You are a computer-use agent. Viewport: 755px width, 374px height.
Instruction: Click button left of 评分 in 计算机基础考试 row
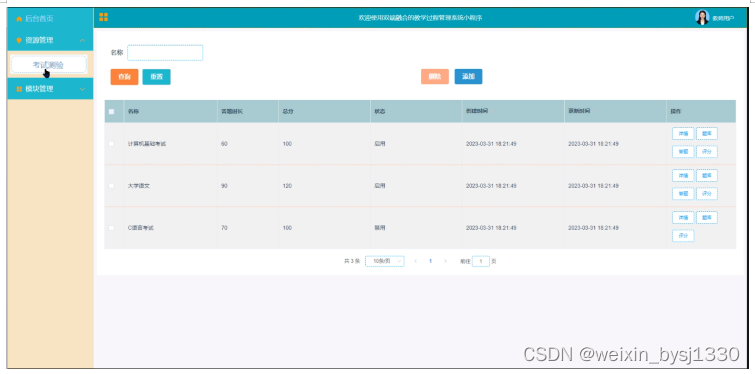pos(683,152)
